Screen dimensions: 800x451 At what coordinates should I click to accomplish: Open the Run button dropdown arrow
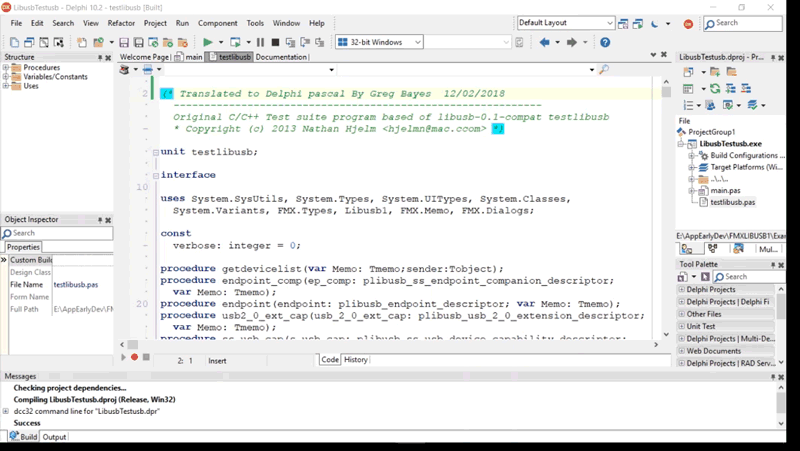pyautogui.click(x=221, y=42)
